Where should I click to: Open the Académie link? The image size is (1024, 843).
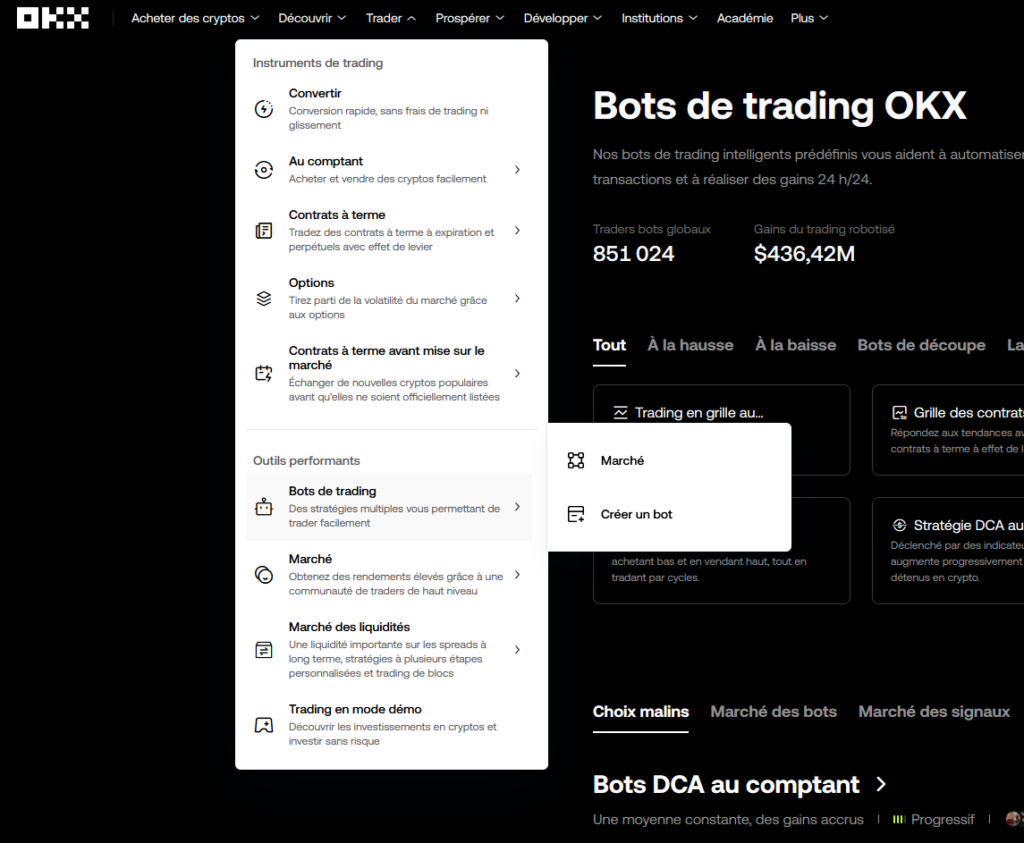point(744,18)
